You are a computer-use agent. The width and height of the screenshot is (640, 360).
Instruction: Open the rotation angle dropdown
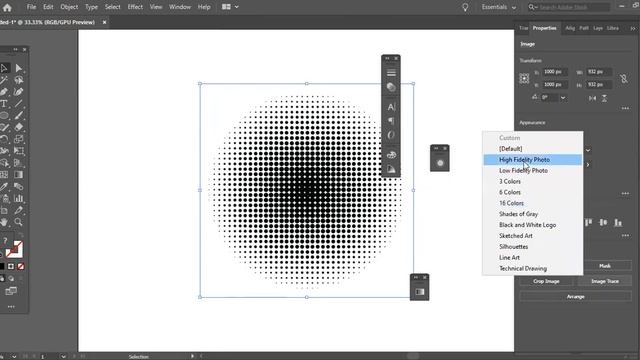pos(563,98)
